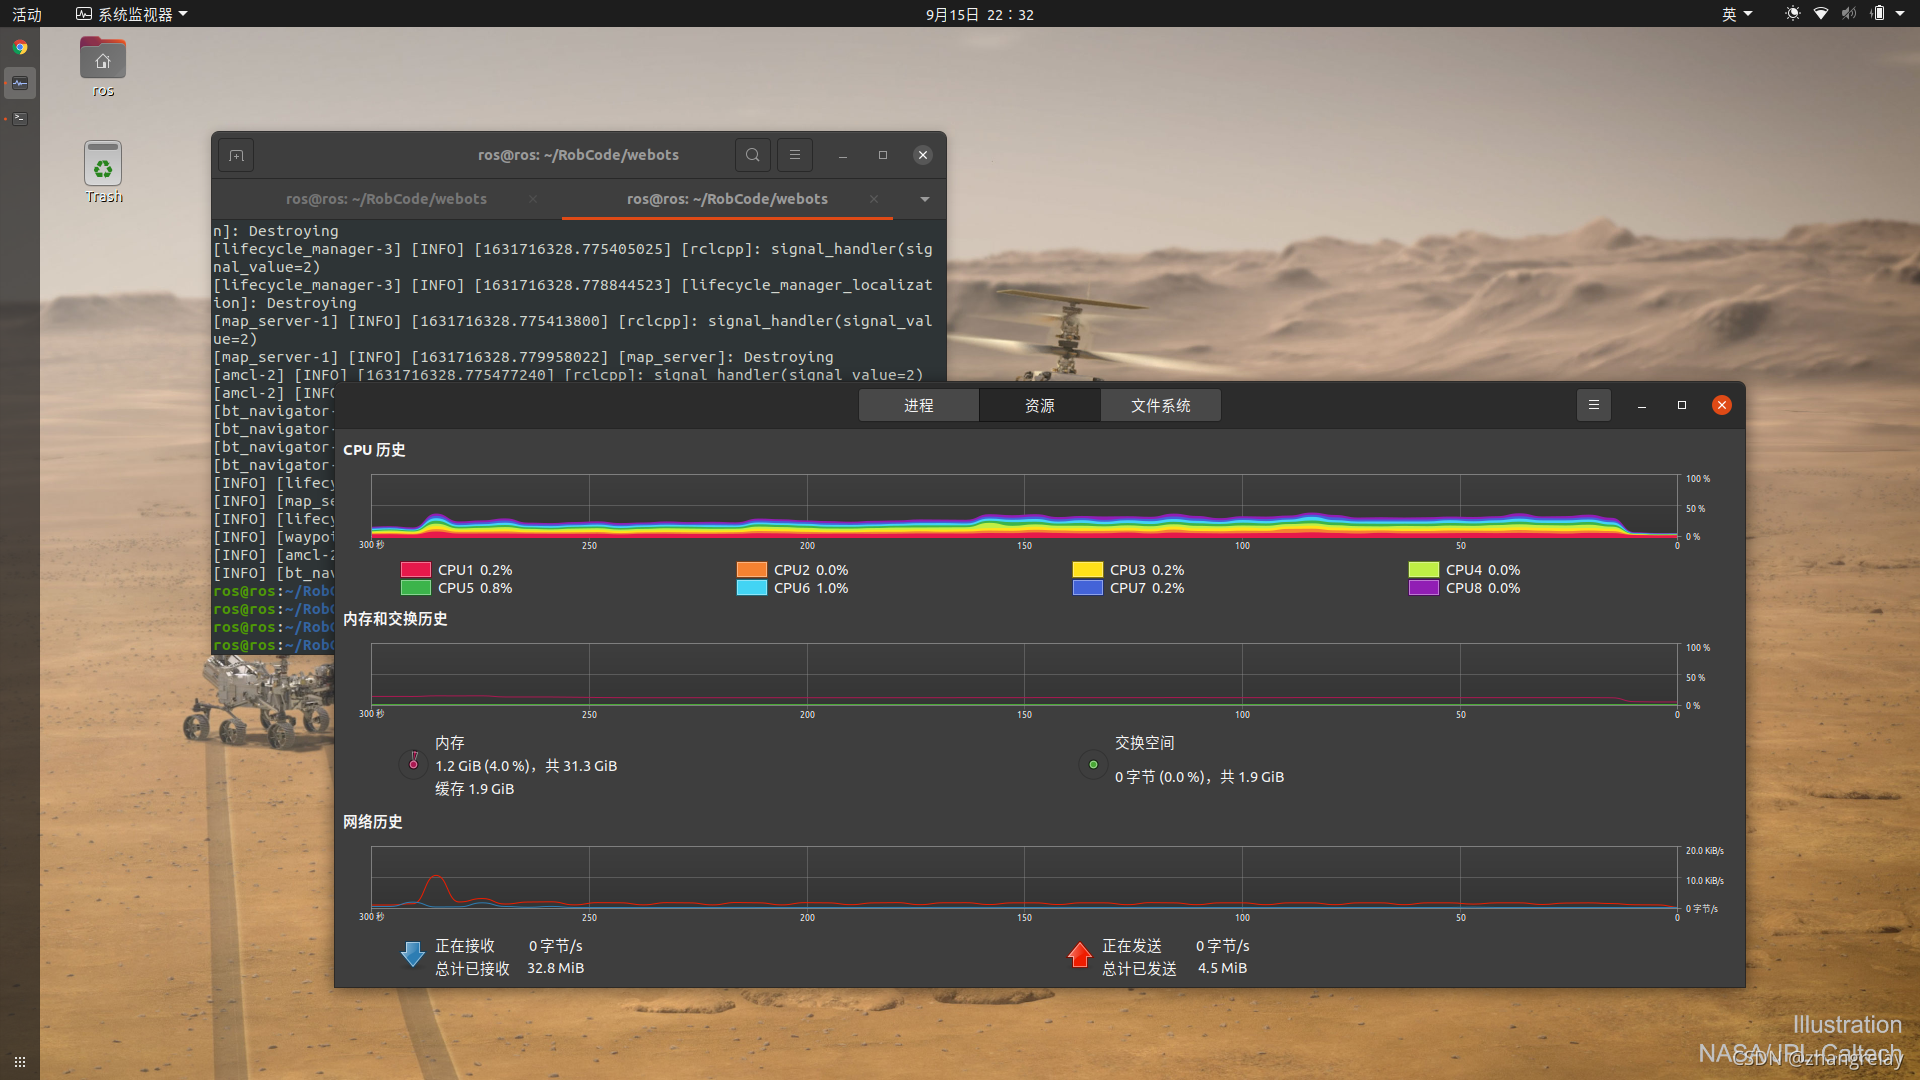Click the memory pie color indicator
1920x1080 pixels.
[x=413, y=764]
